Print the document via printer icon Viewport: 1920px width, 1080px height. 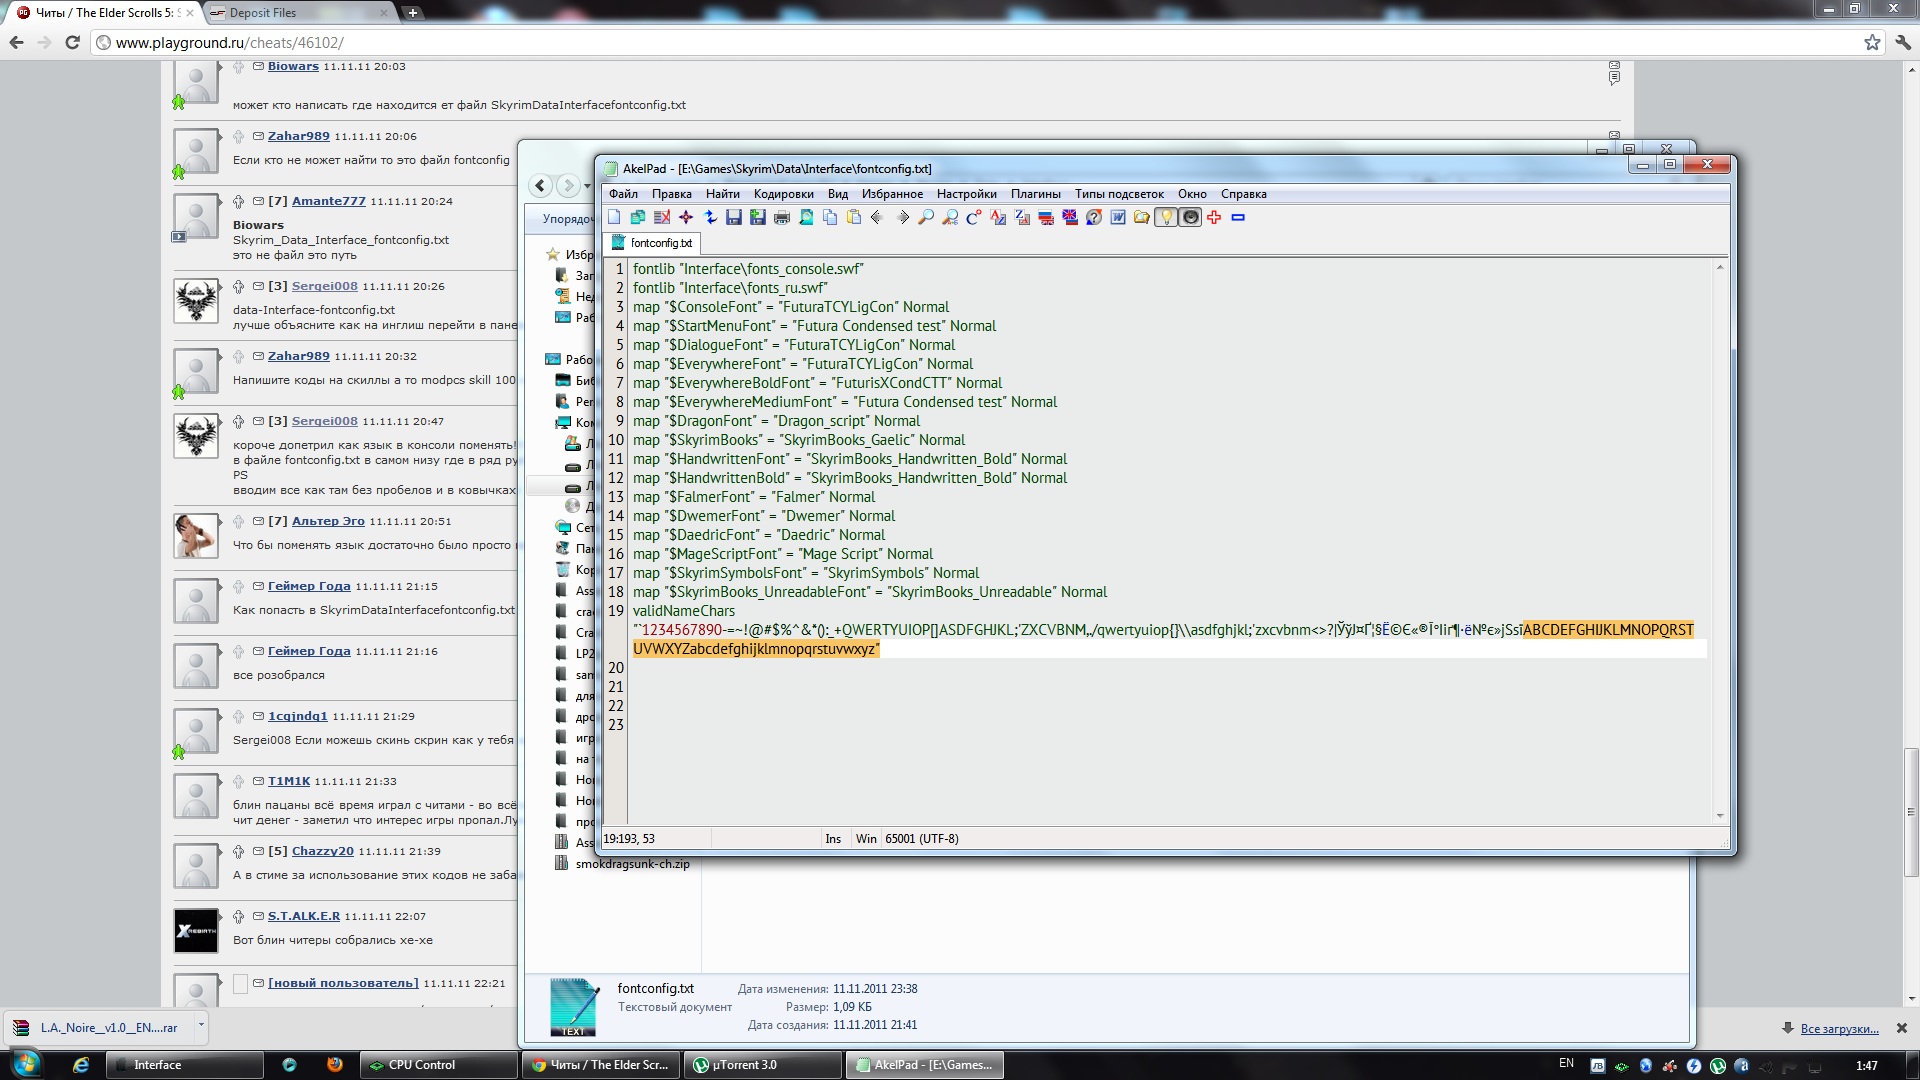point(782,217)
